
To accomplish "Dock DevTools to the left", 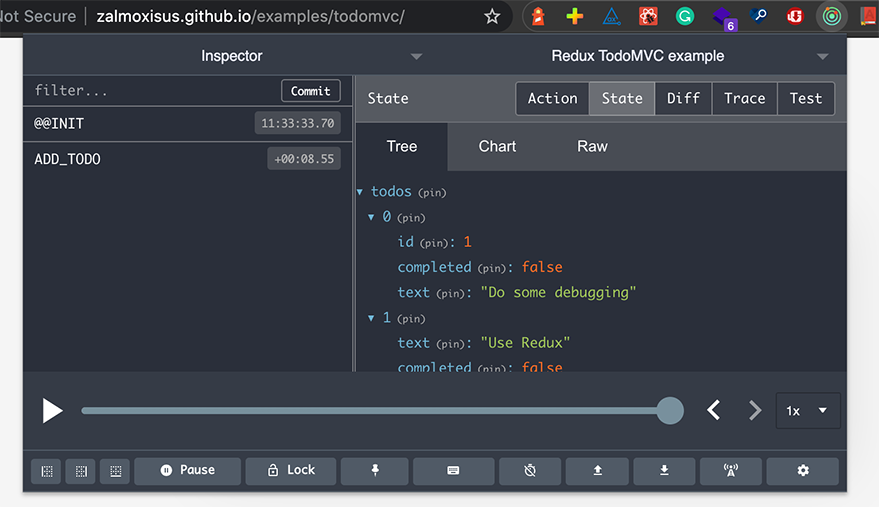I will point(47,471).
